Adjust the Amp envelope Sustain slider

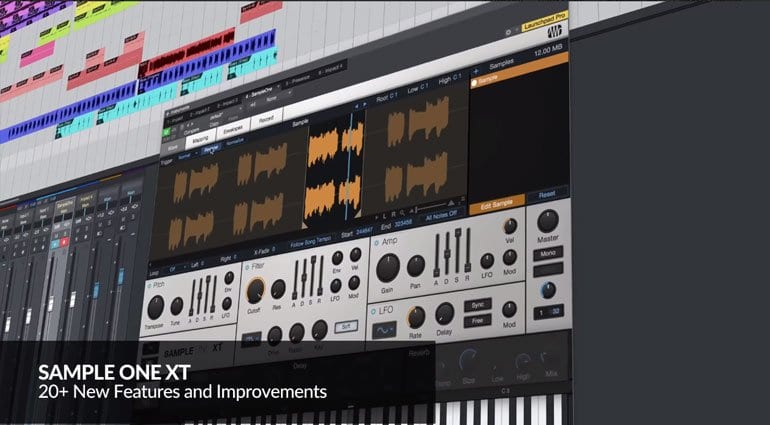pyautogui.click(x=458, y=250)
